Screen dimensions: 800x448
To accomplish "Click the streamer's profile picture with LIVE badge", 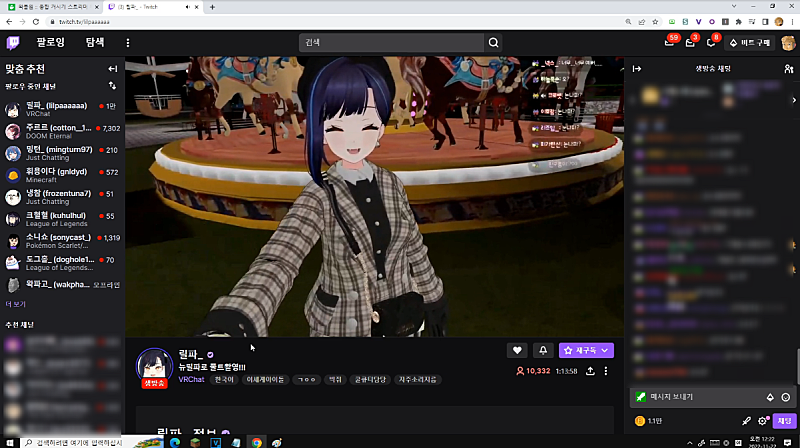I will coord(154,367).
